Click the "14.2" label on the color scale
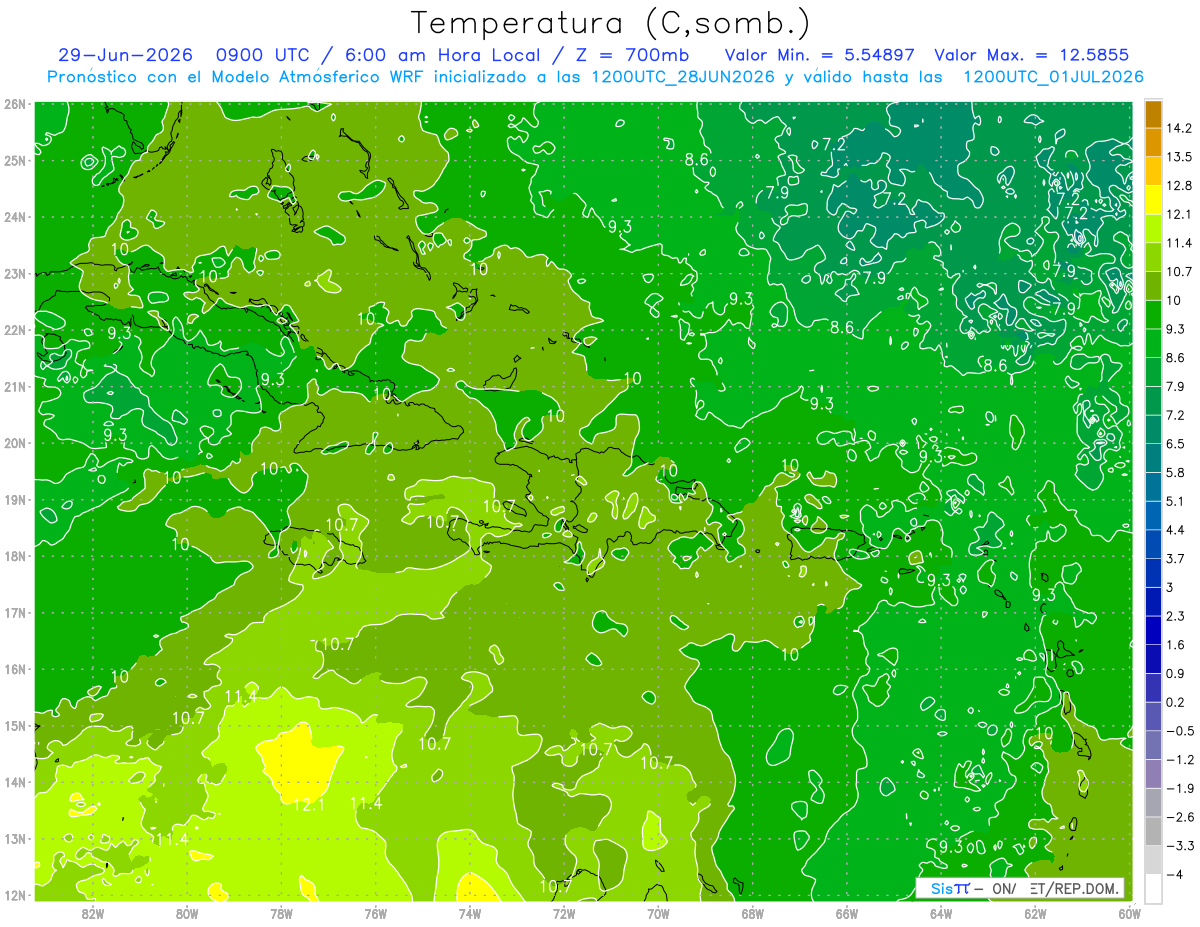The height and width of the screenshot is (927, 1200). point(1180,128)
